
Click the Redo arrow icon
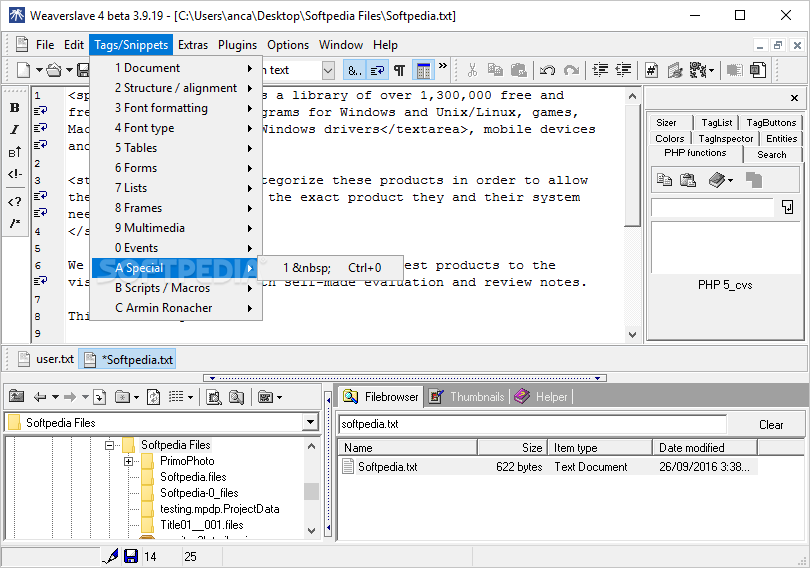click(x=571, y=70)
